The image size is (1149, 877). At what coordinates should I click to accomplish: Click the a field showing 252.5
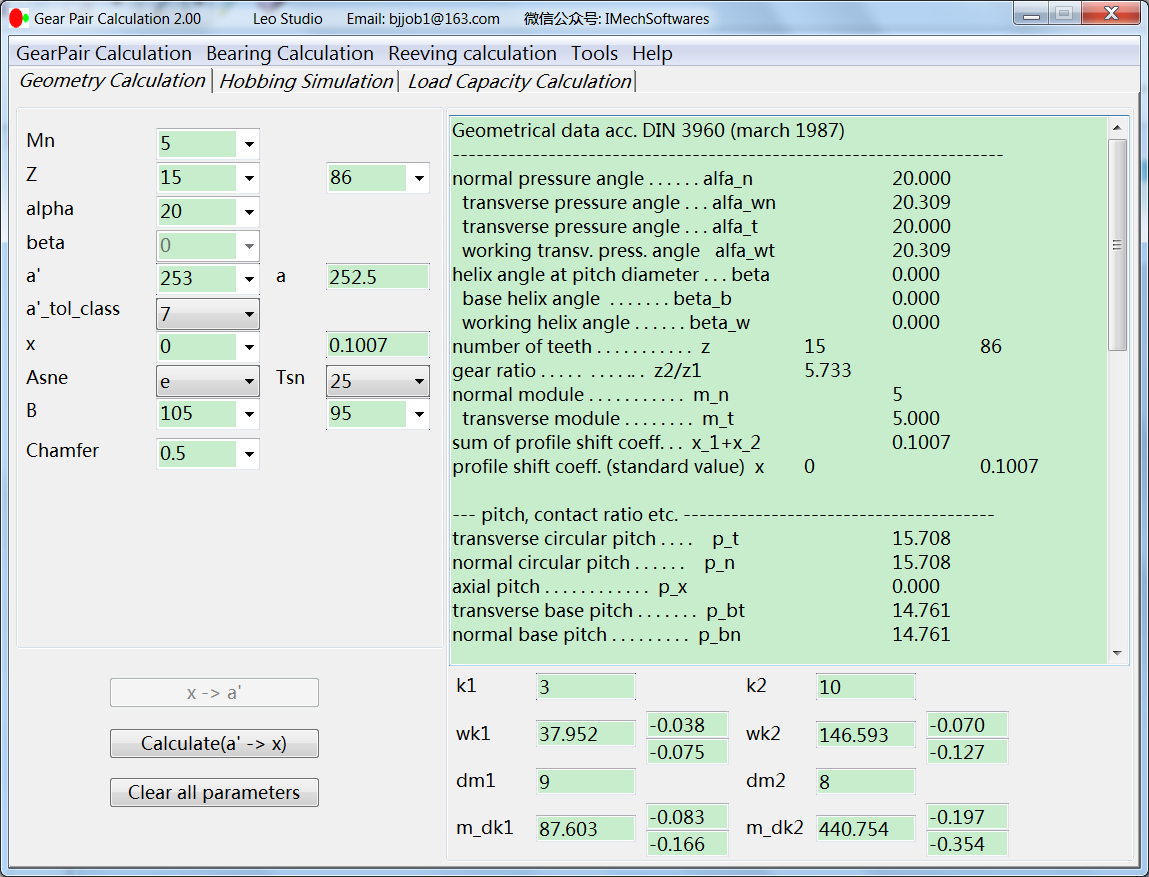coord(377,277)
